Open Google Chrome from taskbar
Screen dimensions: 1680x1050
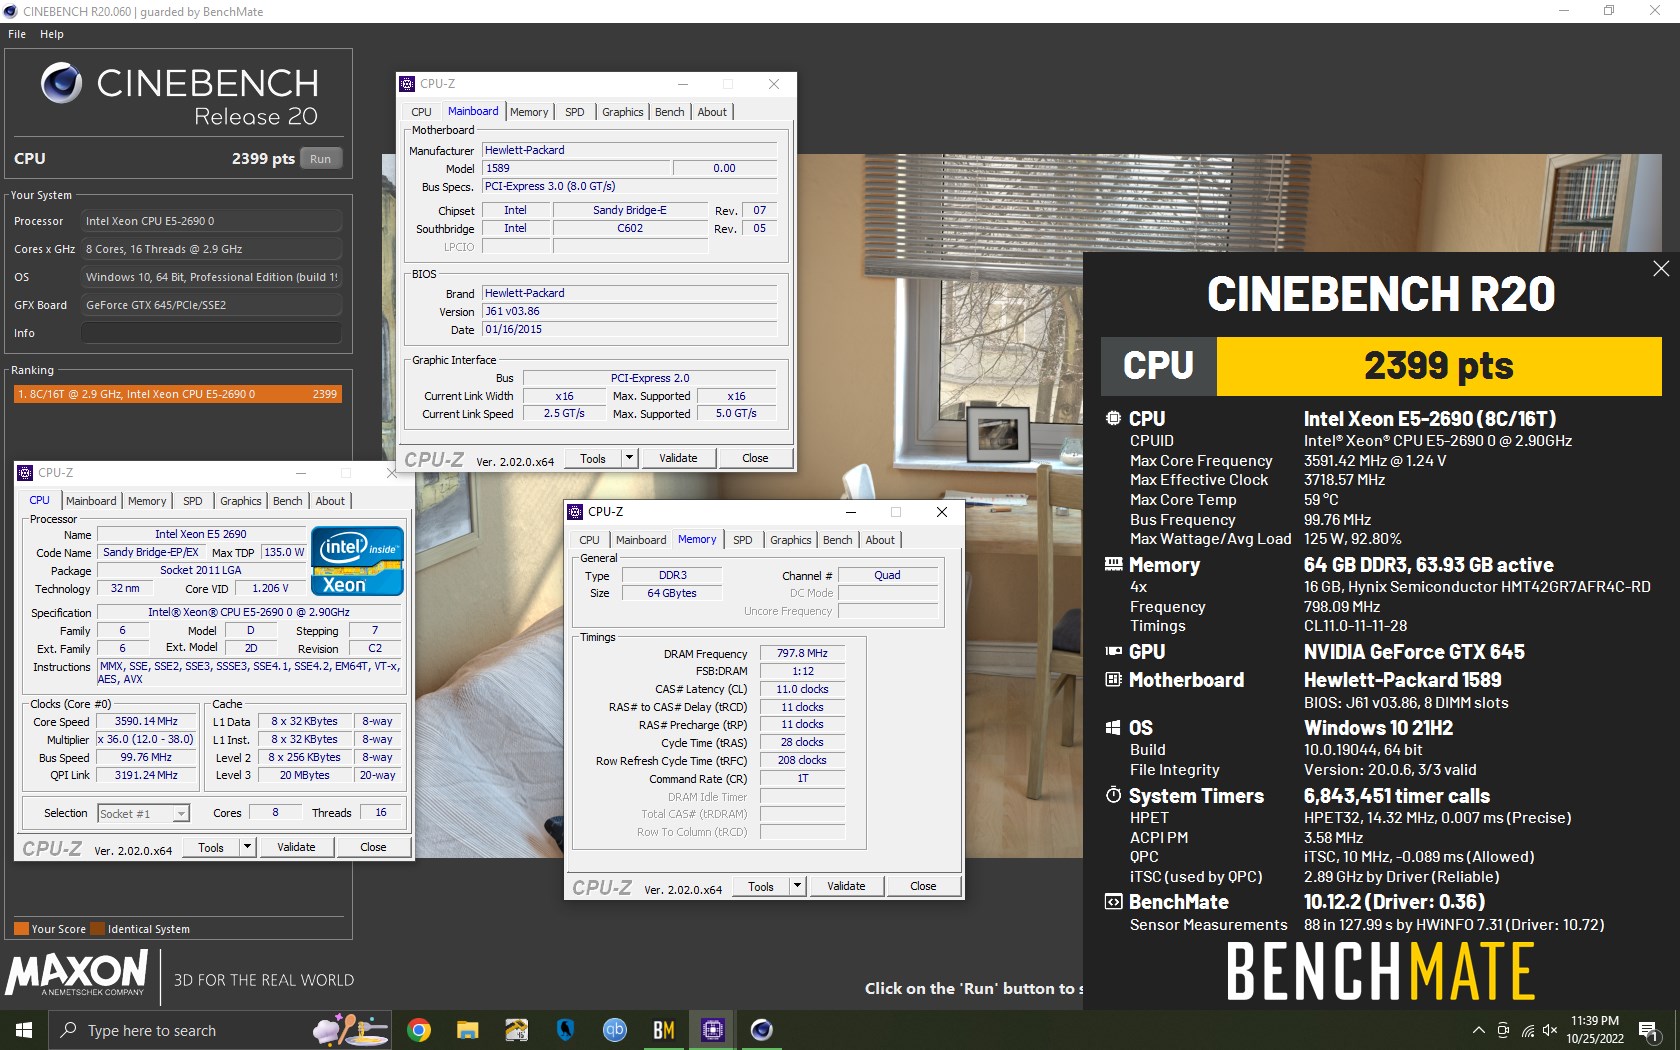pos(419,1030)
